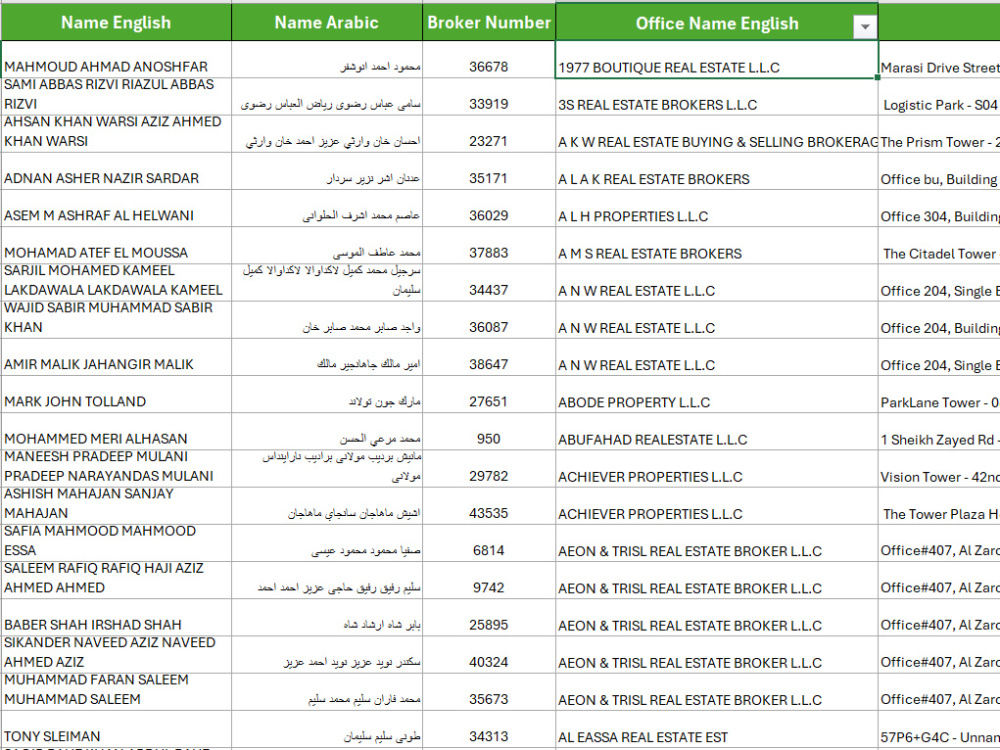Click broker number 36678
The height and width of the screenshot is (750, 1000).
[489, 60]
